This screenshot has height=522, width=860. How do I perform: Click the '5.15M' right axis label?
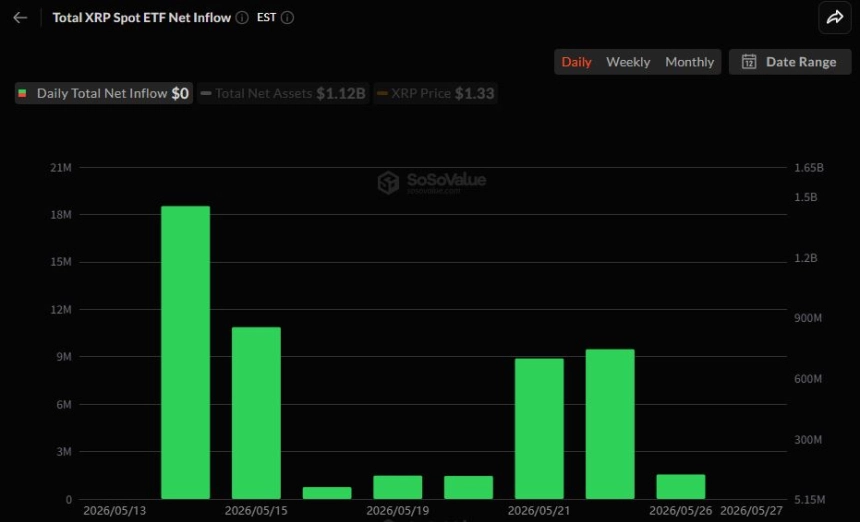[809, 500]
